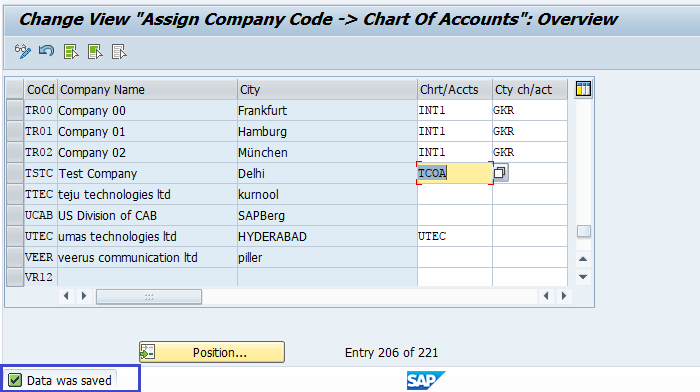Click the 'Frankfurt' city cell
Image resolution: width=700 pixels, height=392 pixels.
(327, 110)
